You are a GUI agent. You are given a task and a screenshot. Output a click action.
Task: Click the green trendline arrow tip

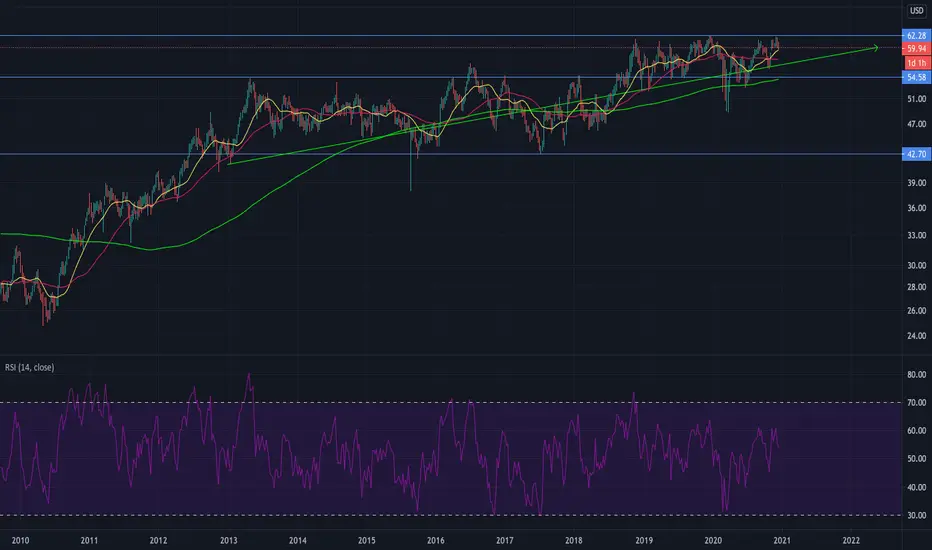point(876,48)
